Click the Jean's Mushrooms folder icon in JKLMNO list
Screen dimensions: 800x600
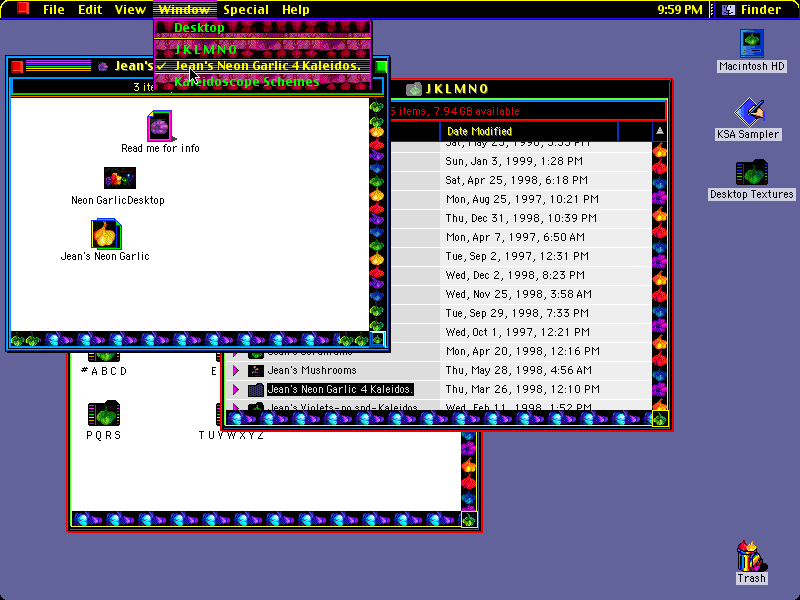256,370
